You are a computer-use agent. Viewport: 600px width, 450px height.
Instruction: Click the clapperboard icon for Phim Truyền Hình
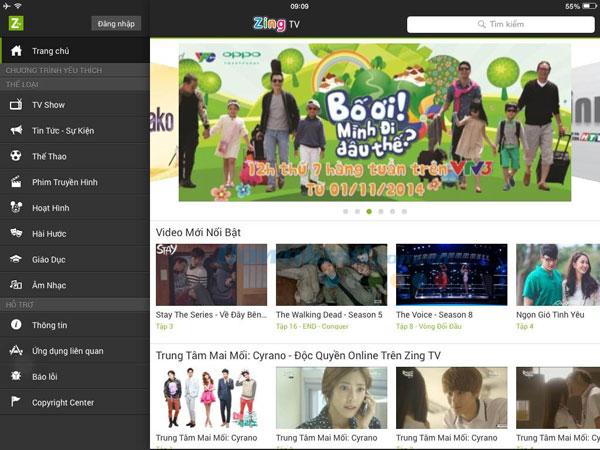pos(16,182)
